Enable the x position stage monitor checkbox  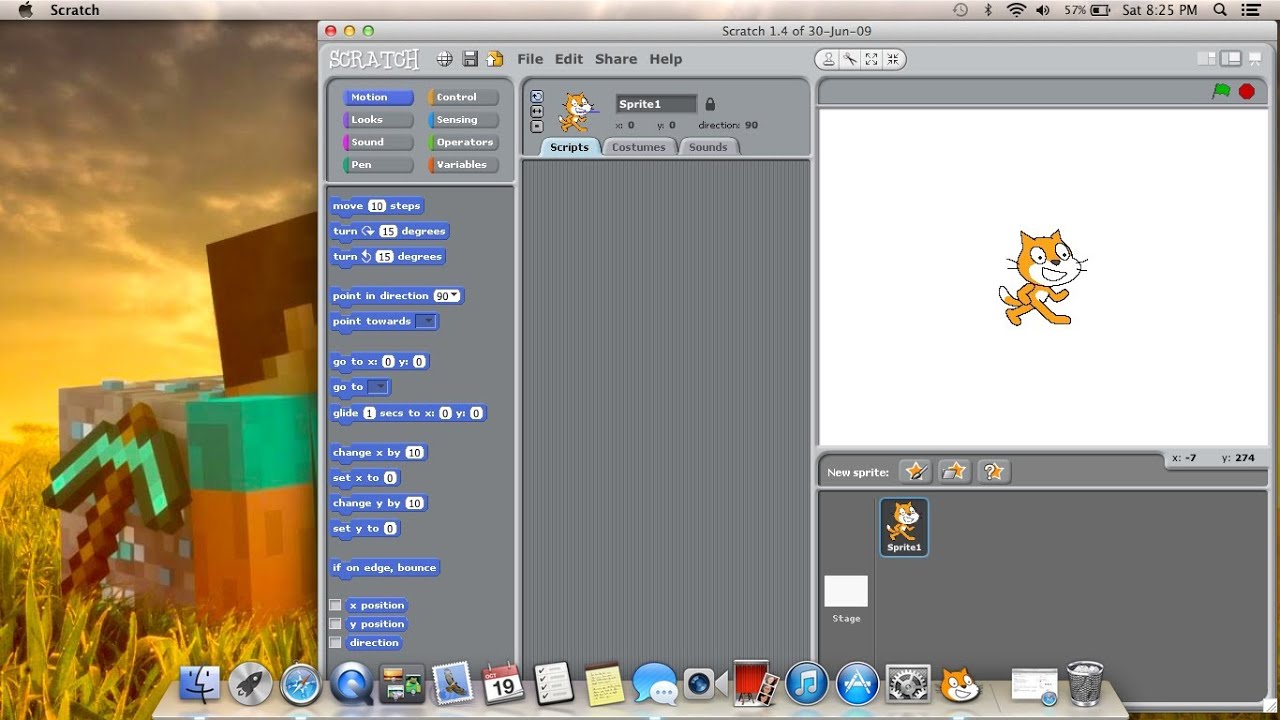pos(335,605)
